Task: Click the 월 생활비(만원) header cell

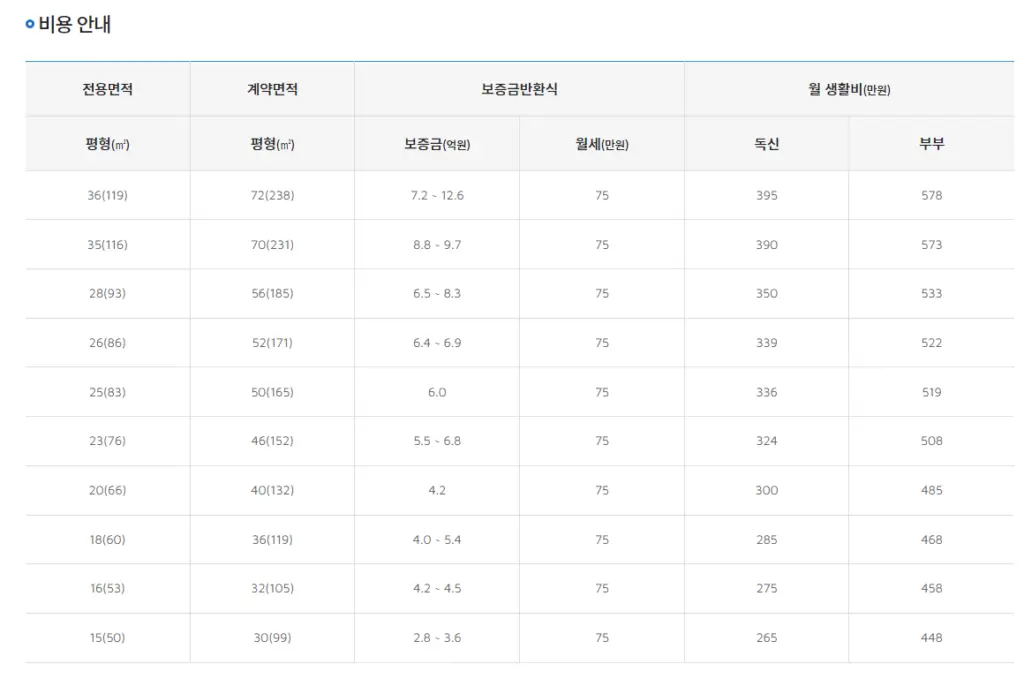Action: 849,89
